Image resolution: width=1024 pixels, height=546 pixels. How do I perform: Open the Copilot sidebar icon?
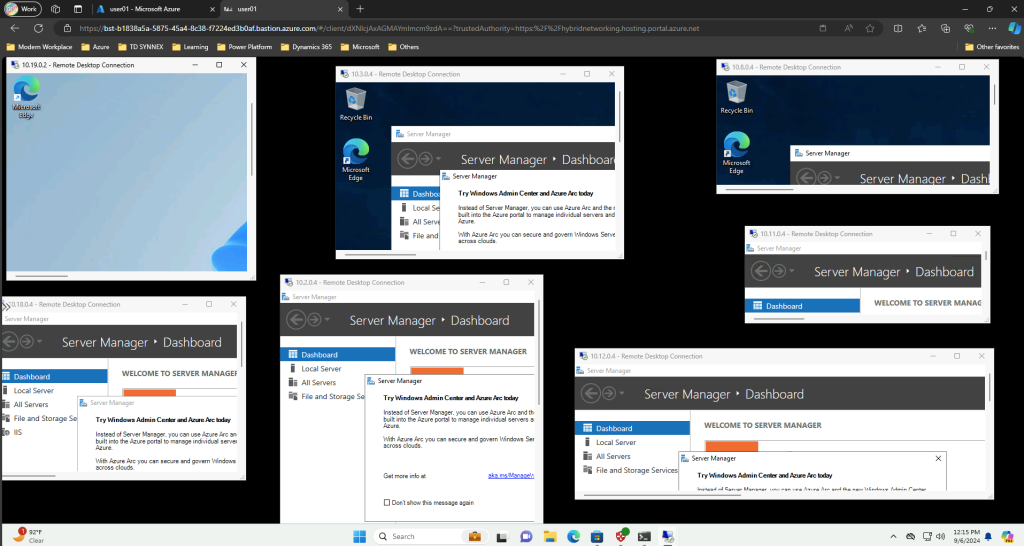click(1014, 28)
